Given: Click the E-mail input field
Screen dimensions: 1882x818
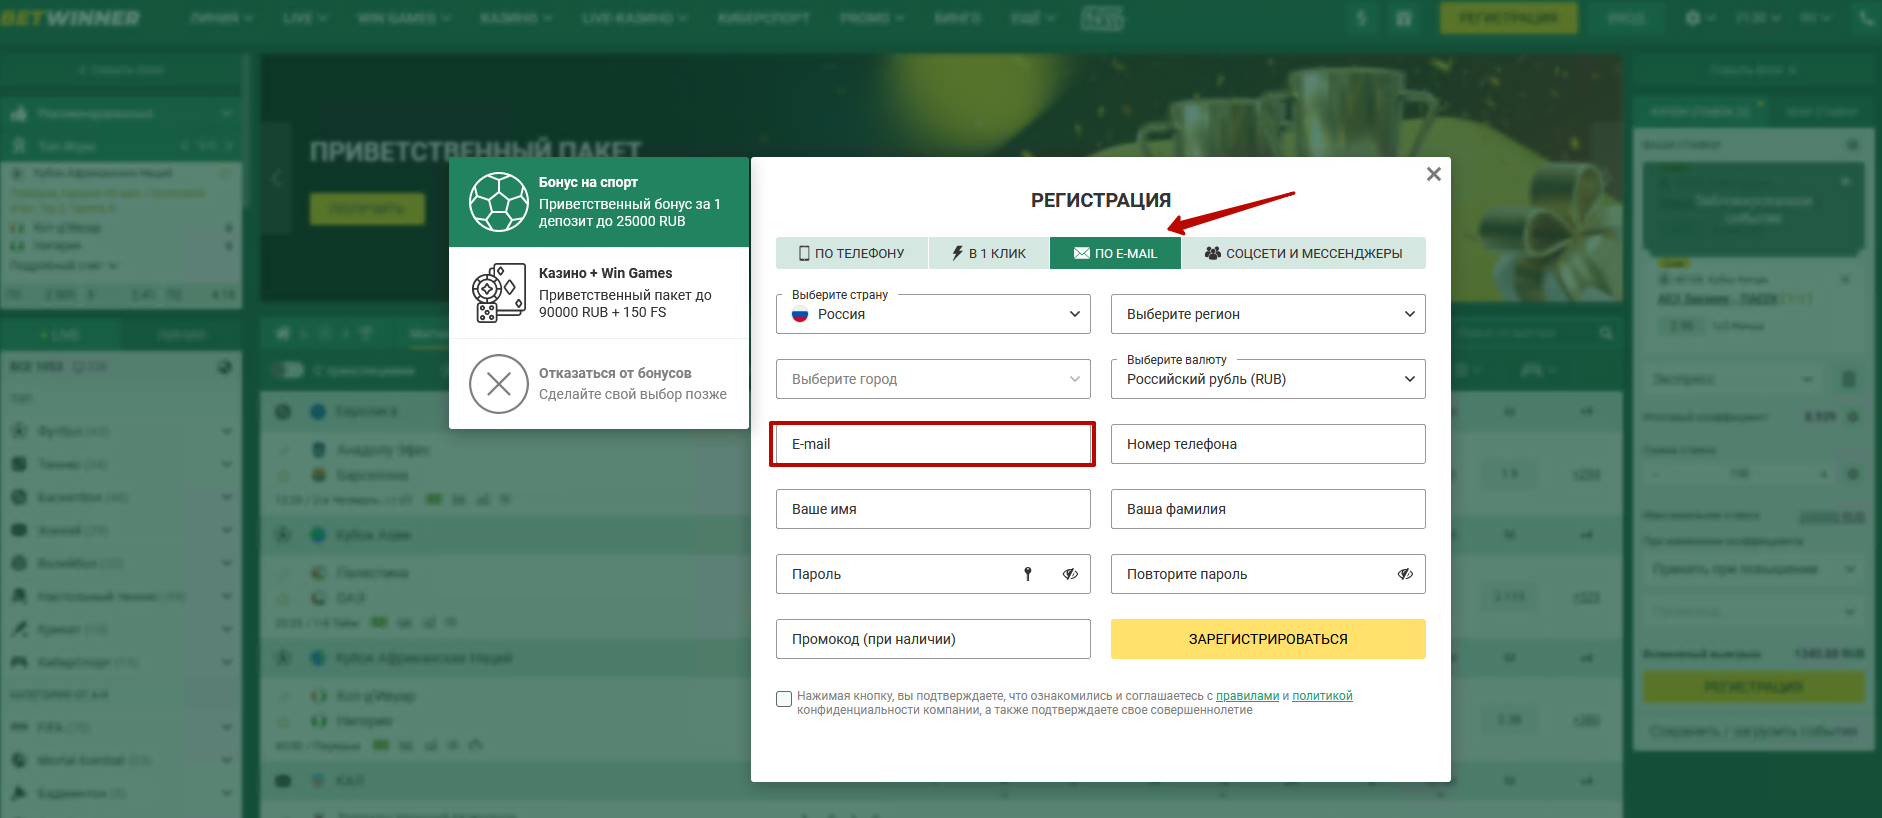Looking at the screenshot, I should point(932,444).
